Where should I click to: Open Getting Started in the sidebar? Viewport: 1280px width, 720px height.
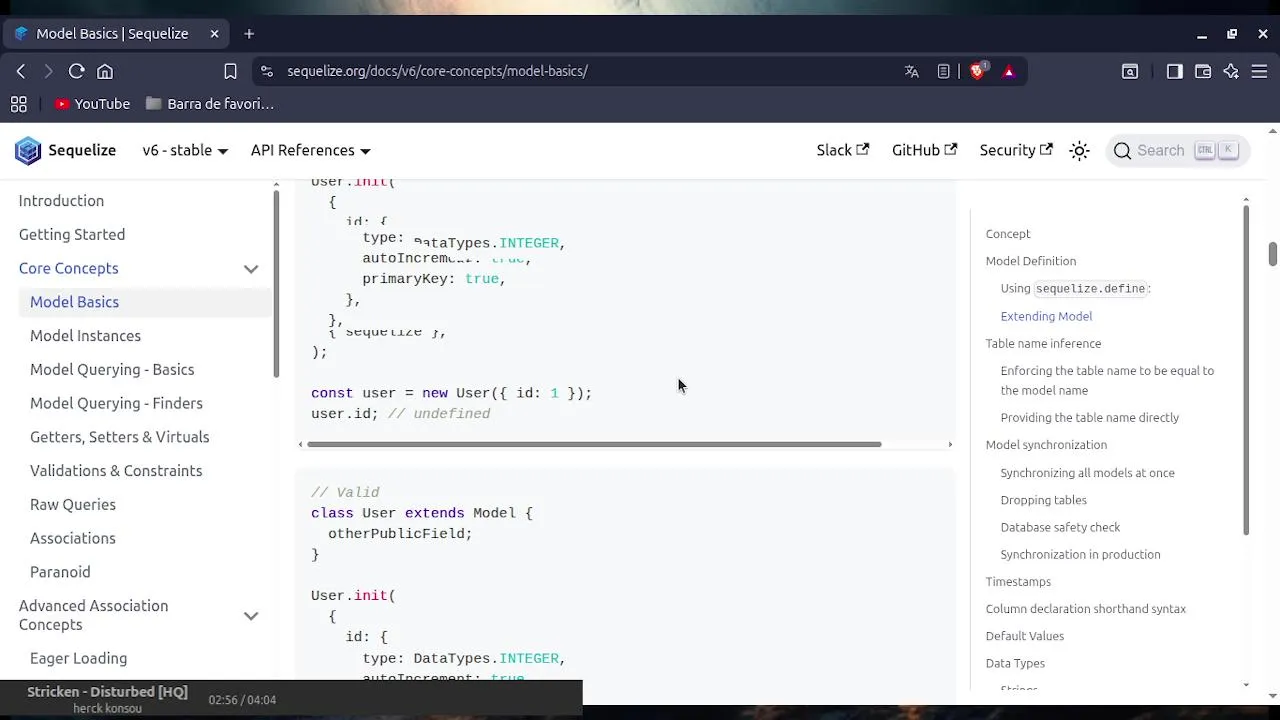72,235
